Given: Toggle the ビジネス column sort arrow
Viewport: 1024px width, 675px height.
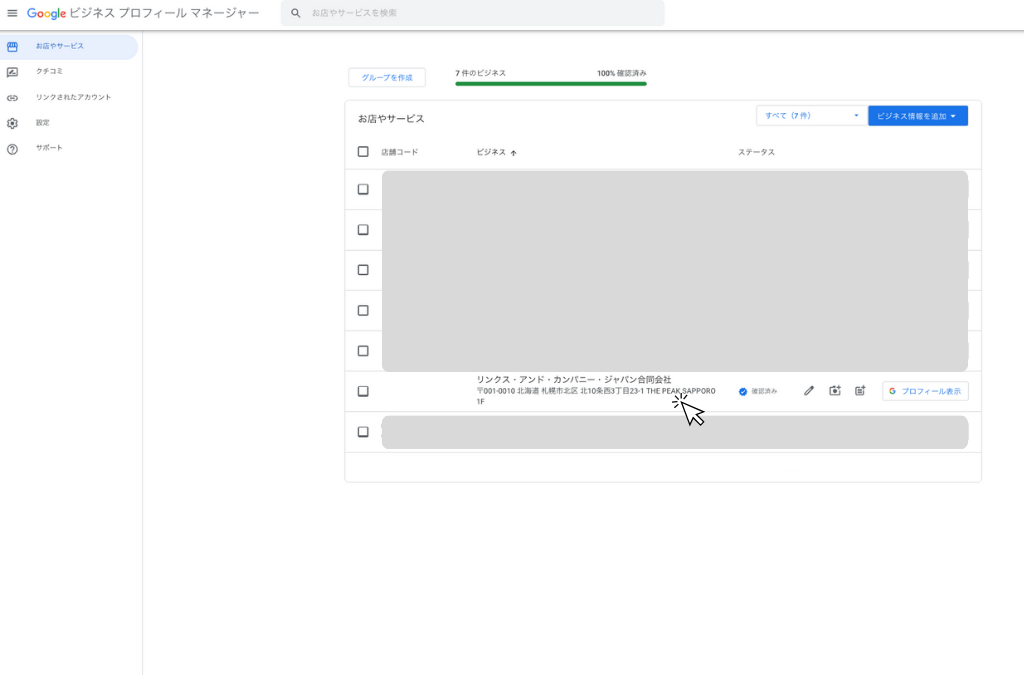Looking at the screenshot, I should (513, 151).
